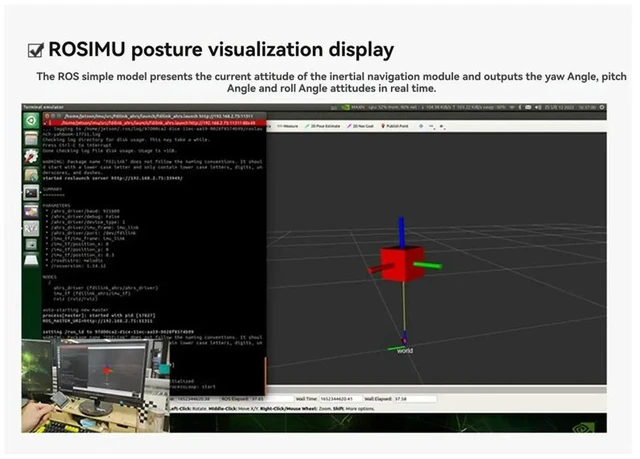The image size is (640, 459).
Task: Click the blue Z axis above the red cube
Action: click(x=402, y=232)
